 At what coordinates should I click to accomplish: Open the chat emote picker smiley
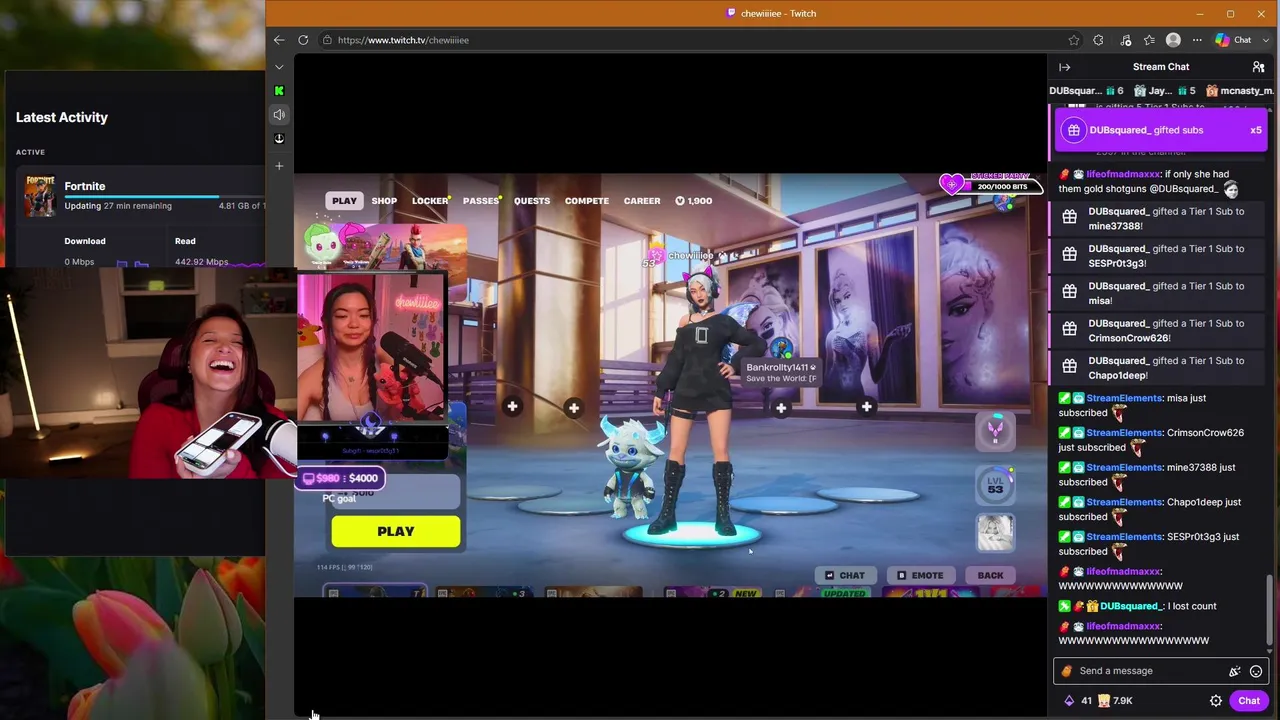coord(1256,671)
